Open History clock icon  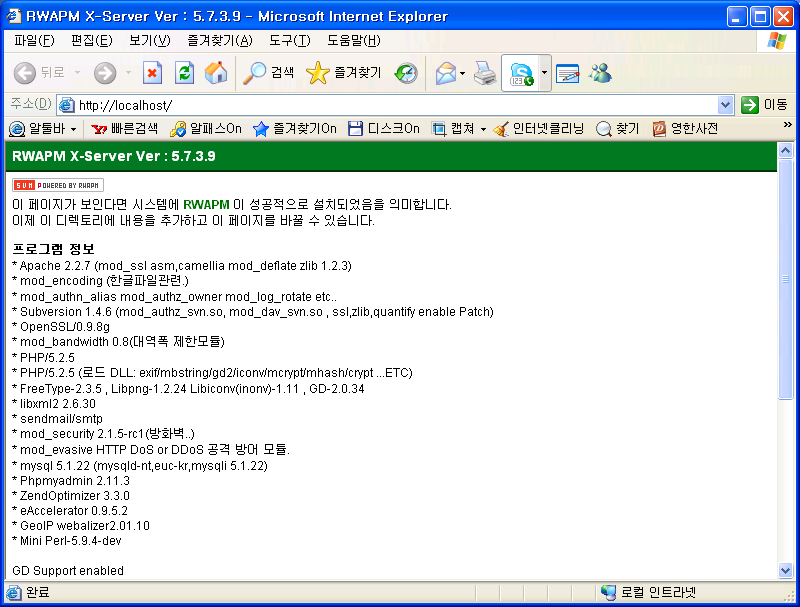tap(406, 73)
